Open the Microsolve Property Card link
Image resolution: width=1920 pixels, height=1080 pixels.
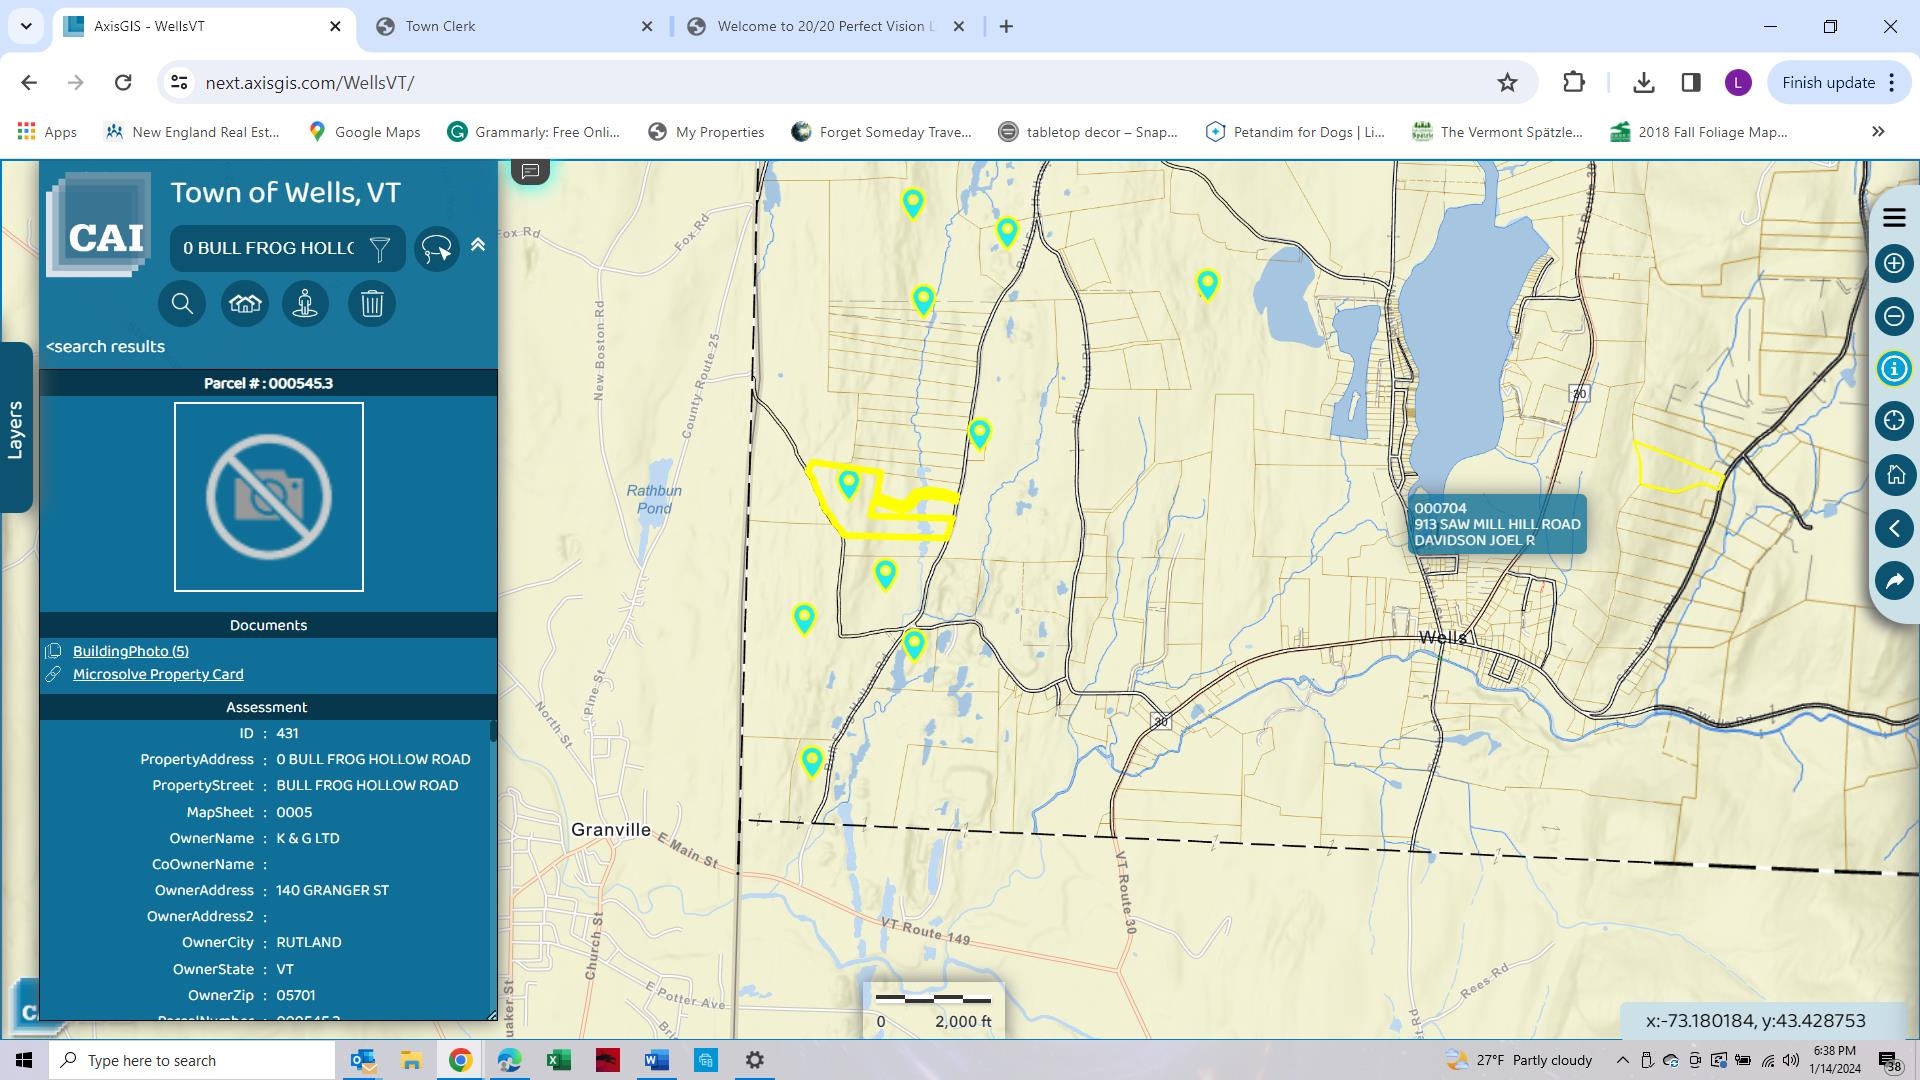point(158,674)
